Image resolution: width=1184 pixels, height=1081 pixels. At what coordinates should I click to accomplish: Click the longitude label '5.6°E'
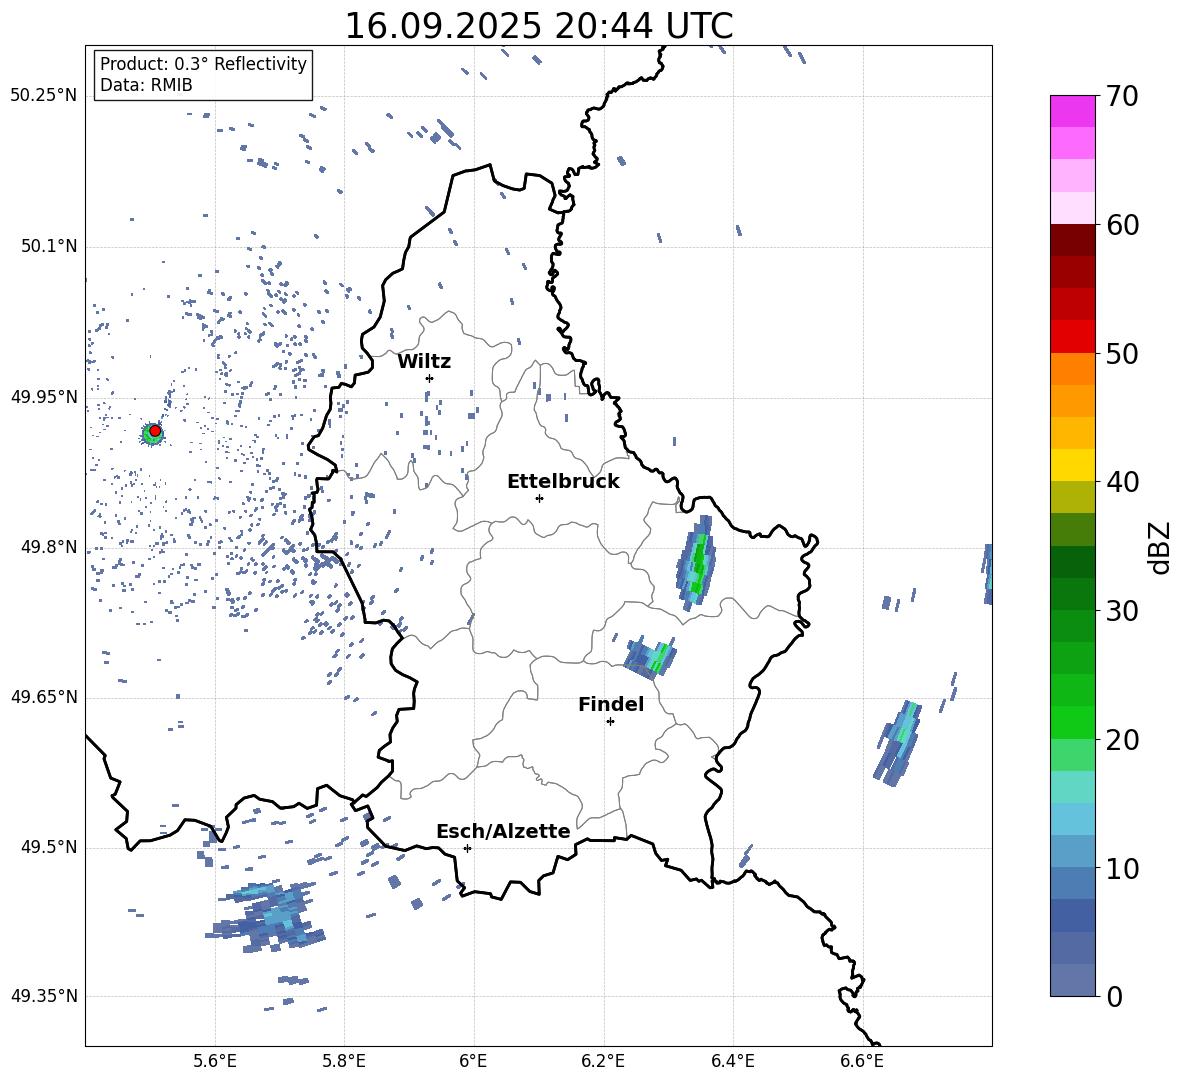(x=215, y=1062)
